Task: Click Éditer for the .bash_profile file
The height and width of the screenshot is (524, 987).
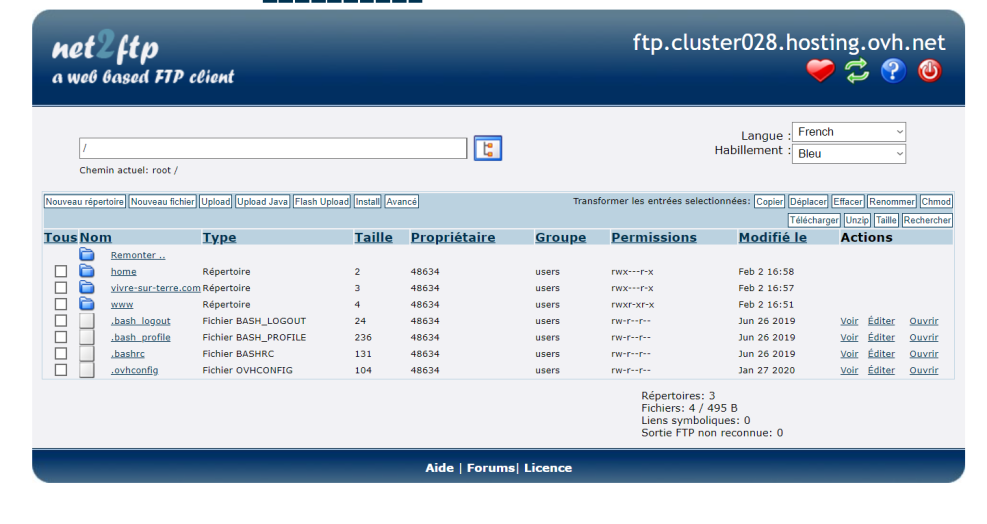Action: [881, 337]
